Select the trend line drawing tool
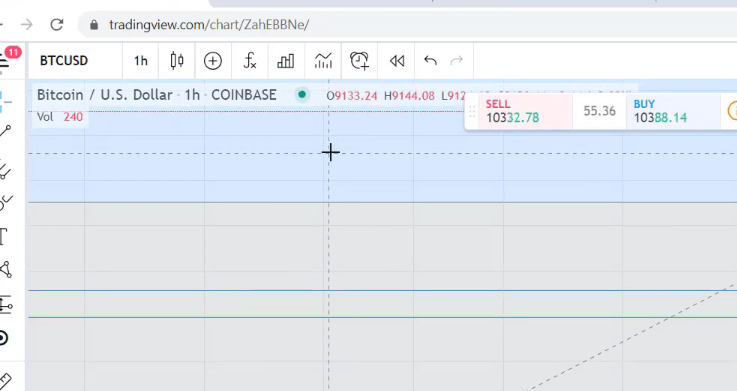The width and height of the screenshot is (737, 391). click(5, 131)
